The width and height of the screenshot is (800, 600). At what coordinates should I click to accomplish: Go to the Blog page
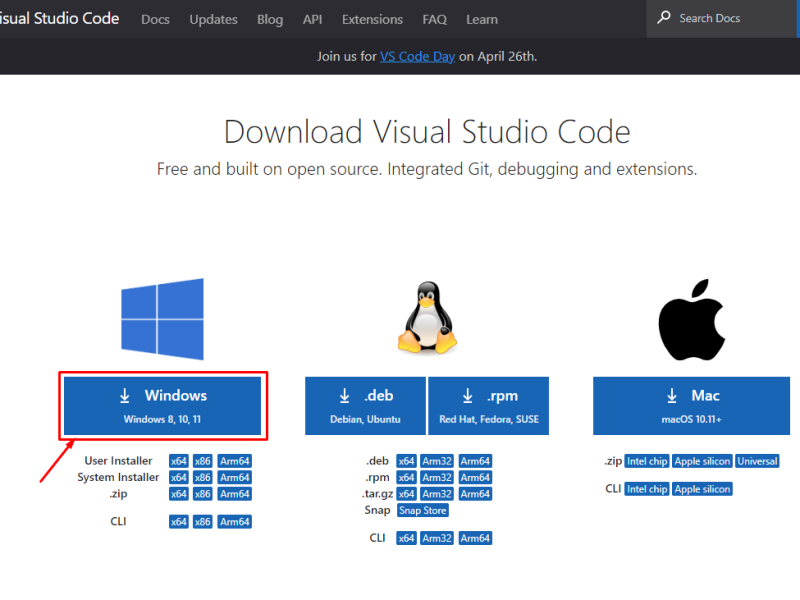[270, 19]
